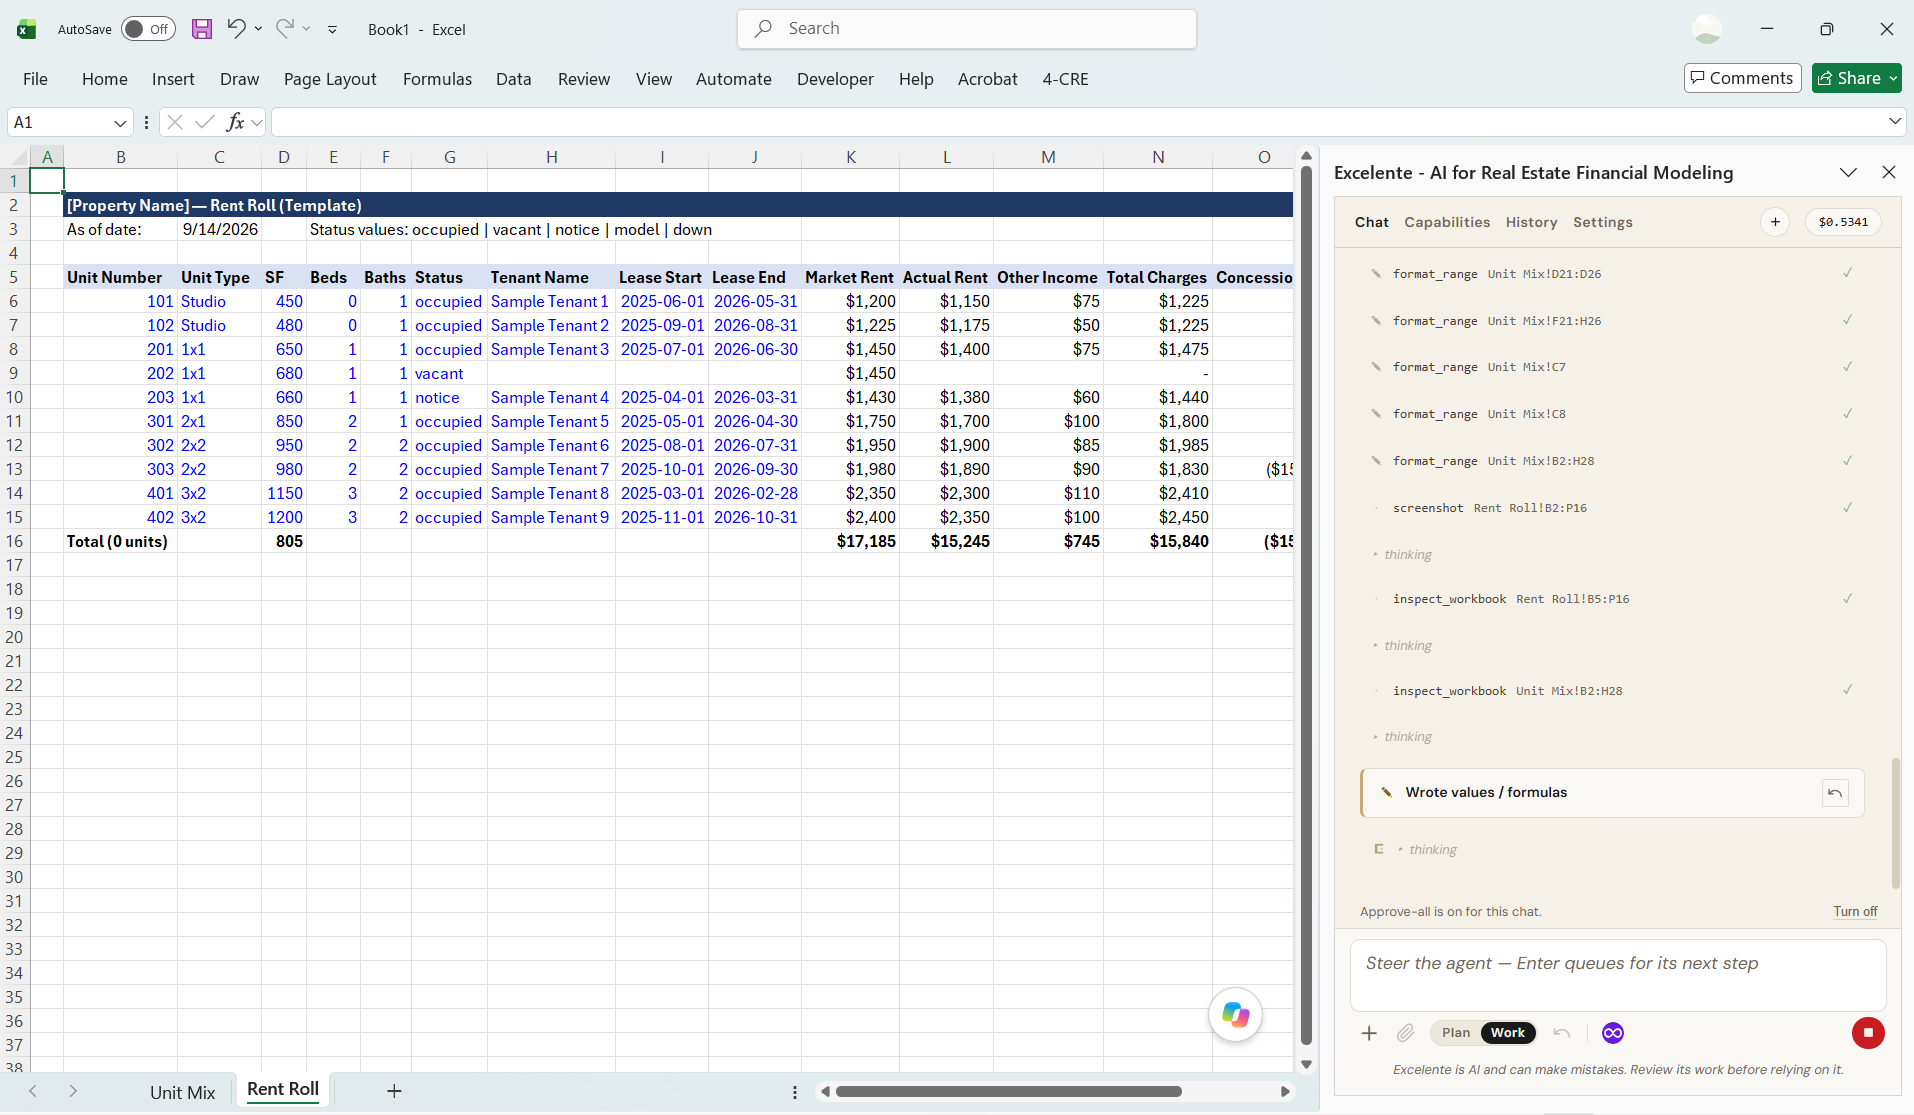Toggle the AutoSave switch

tap(148, 29)
